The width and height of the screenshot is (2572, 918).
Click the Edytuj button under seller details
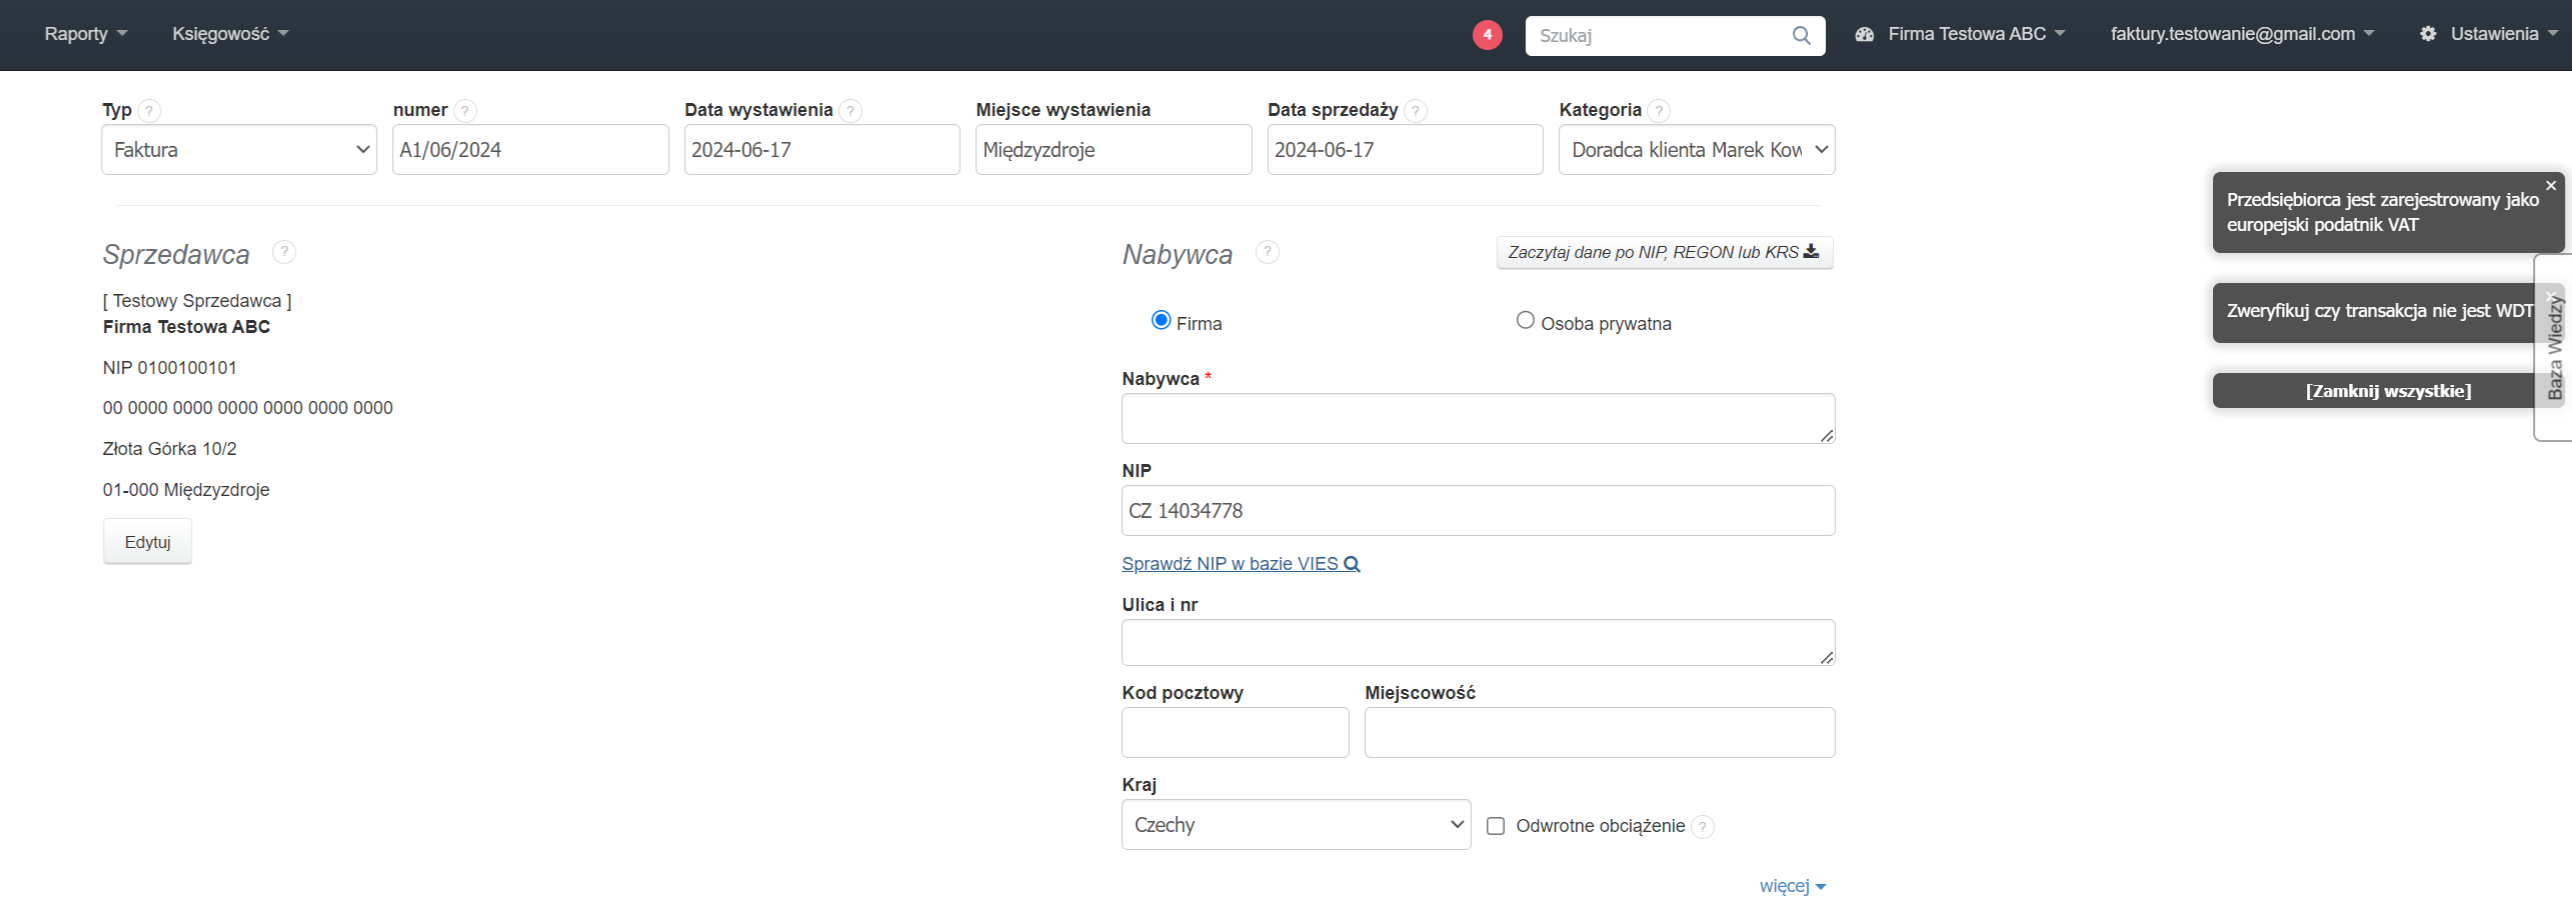(x=148, y=542)
